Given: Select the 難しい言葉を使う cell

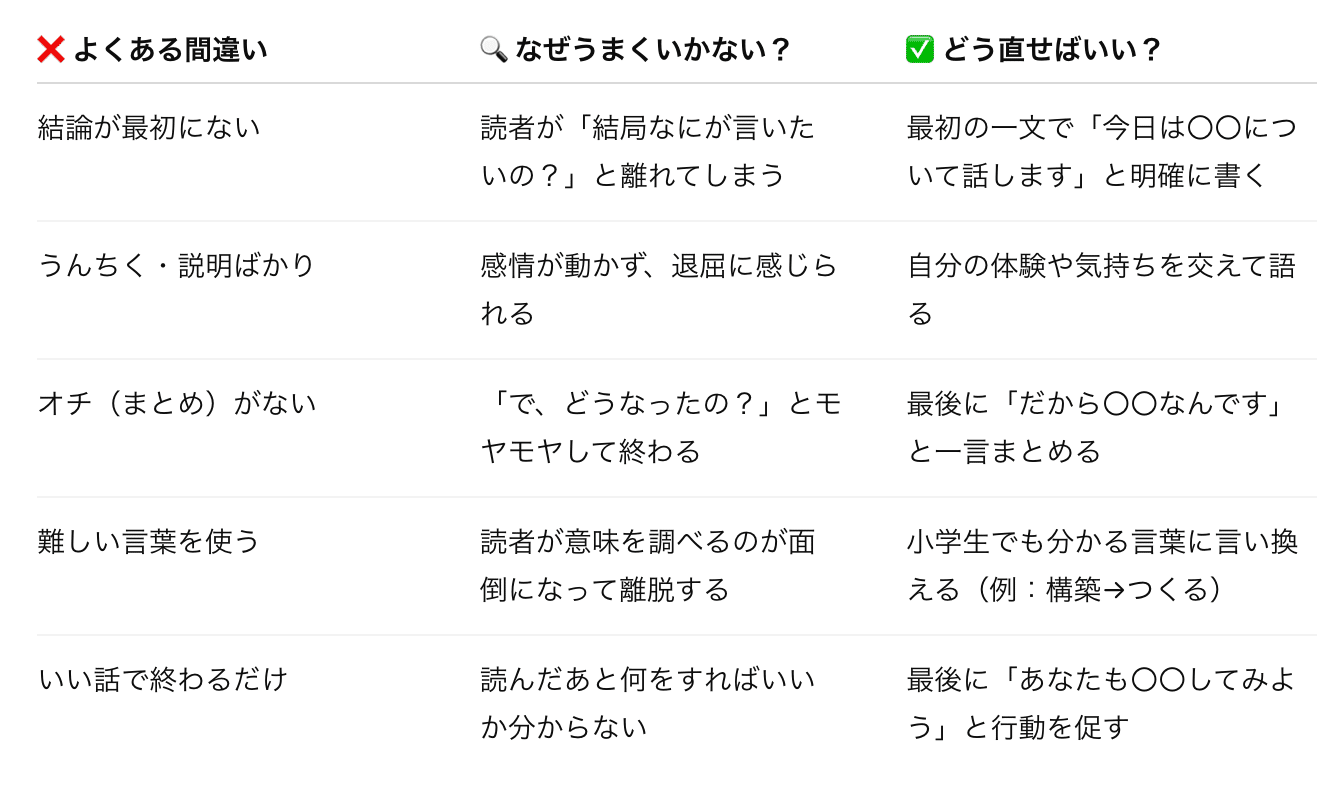Looking at the screenshot, I should (149, 542).
